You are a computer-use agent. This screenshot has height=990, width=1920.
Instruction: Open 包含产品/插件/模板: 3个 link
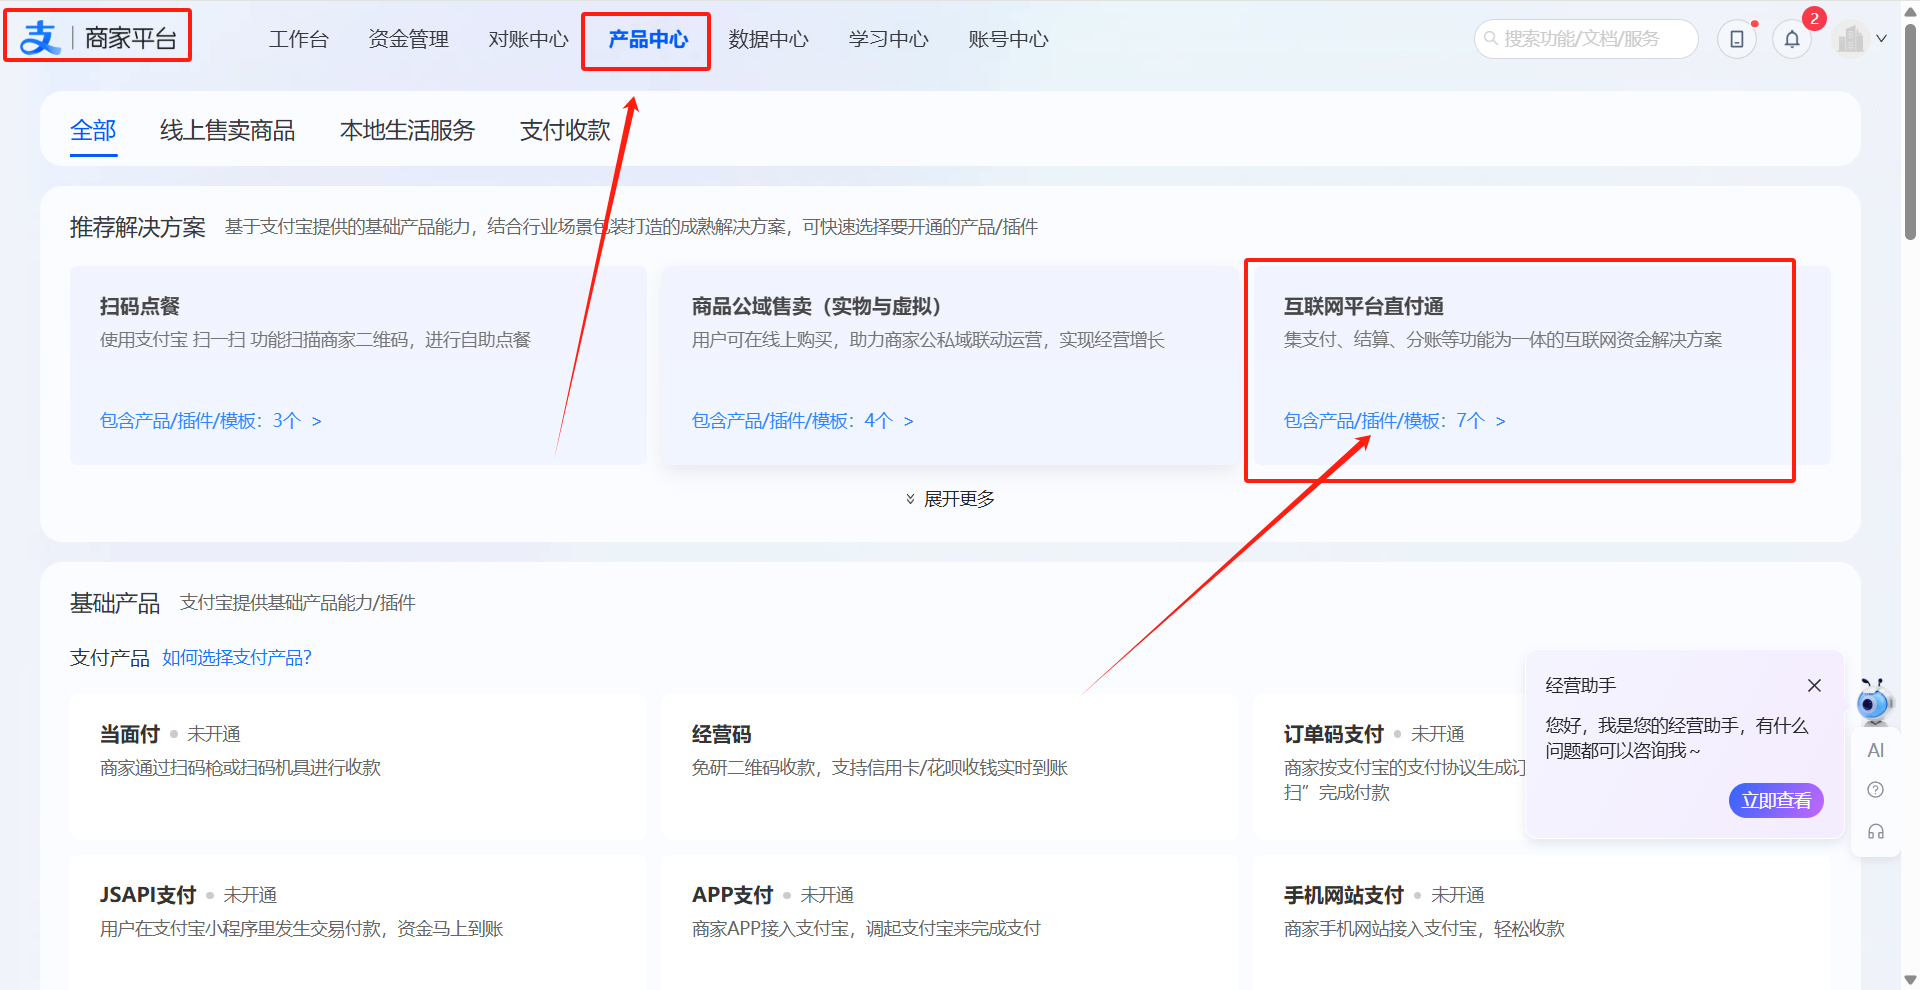click(210, 421)
